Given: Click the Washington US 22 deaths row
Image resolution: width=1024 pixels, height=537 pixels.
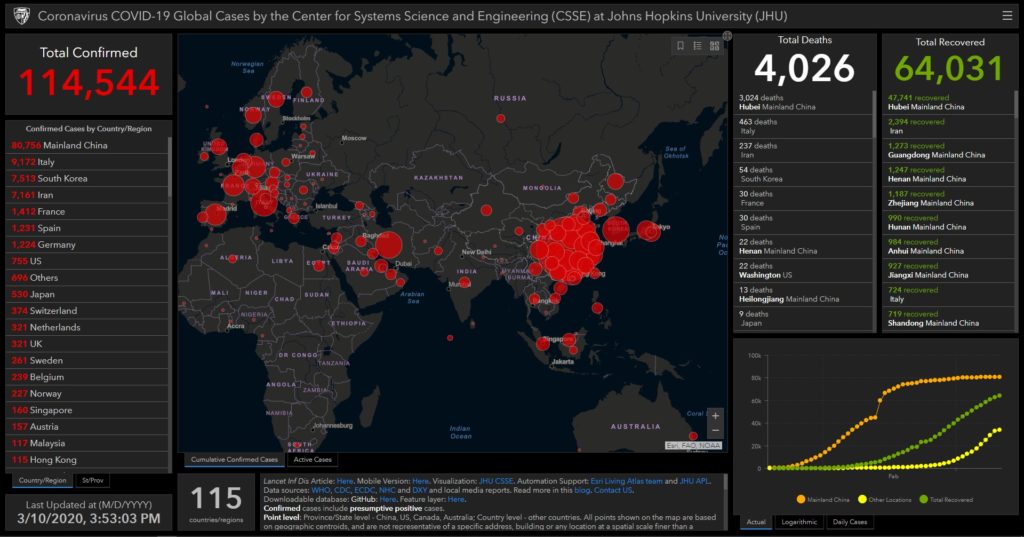Looking at the screenshot, I should (803, 270).
